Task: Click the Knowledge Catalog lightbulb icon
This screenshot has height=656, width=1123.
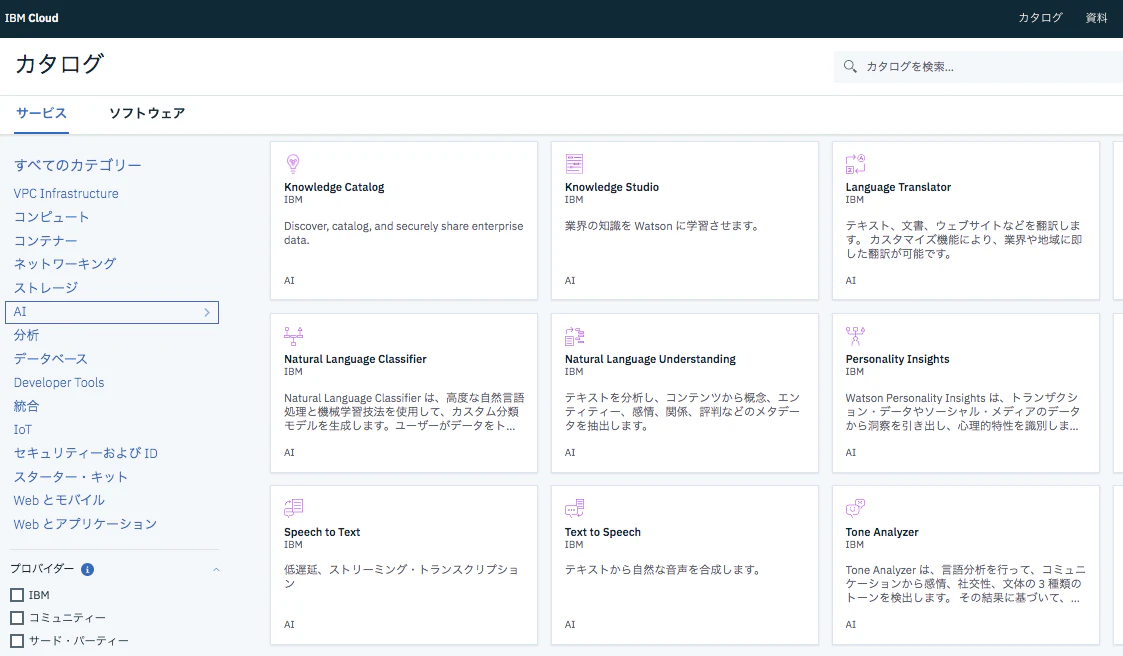Action: click(x=293, y=164)
